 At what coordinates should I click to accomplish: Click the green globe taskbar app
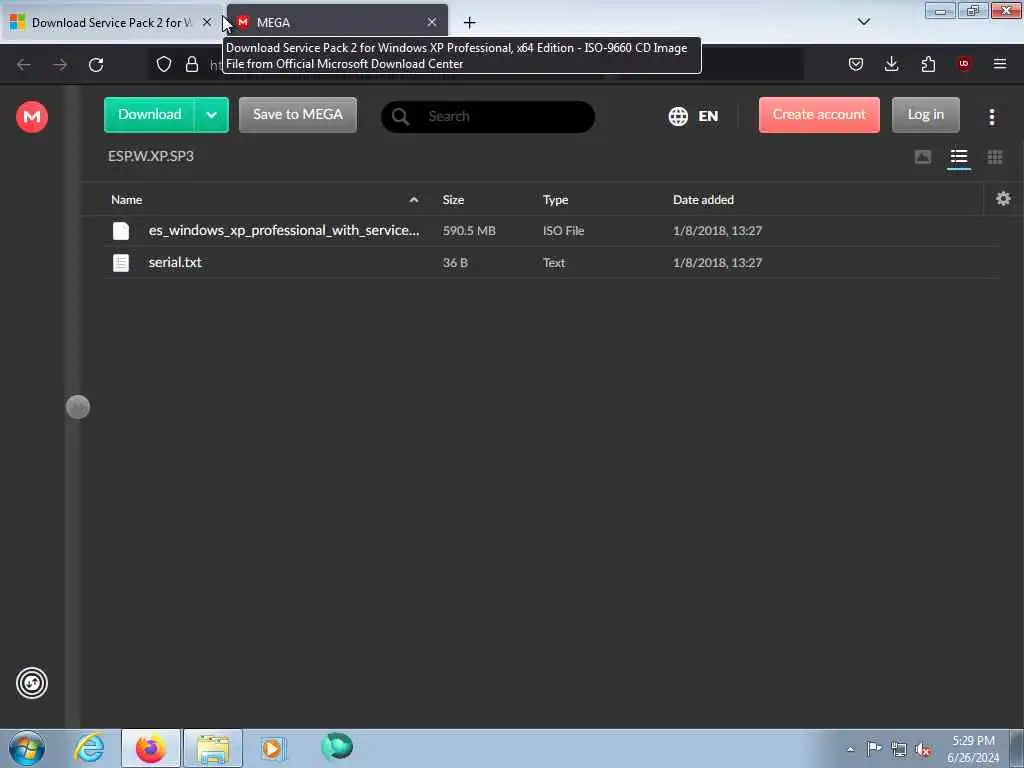337,747
